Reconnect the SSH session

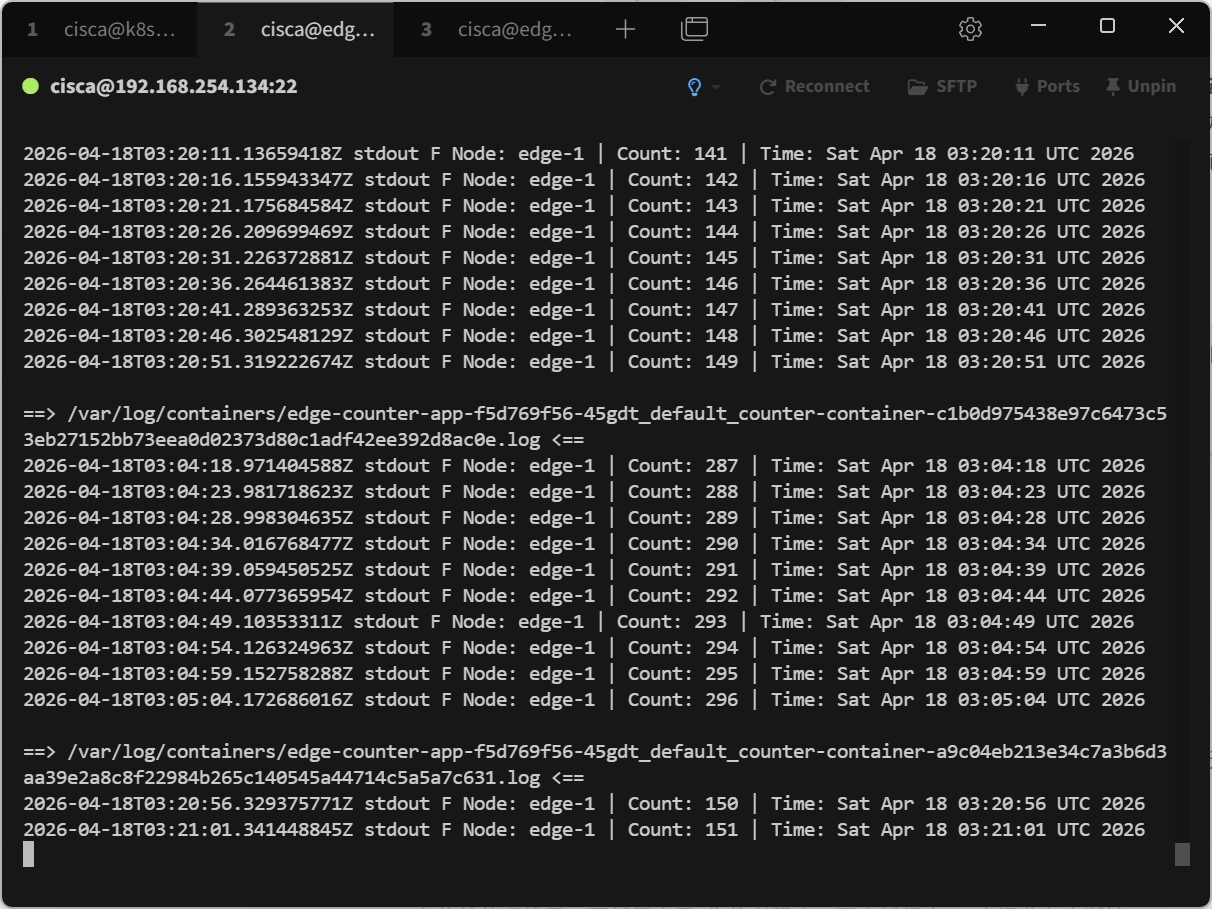[815, 87]
